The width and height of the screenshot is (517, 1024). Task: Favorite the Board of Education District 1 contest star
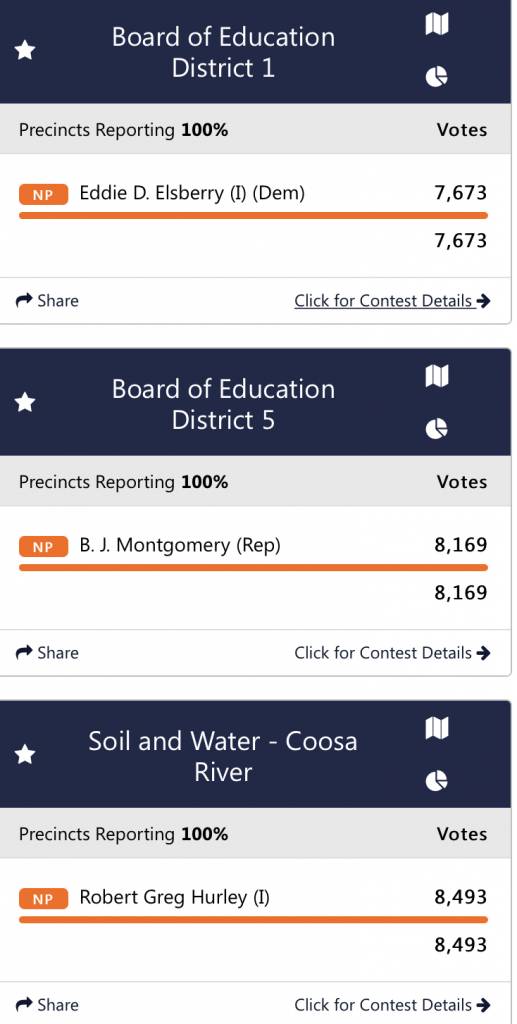point(25,50)
